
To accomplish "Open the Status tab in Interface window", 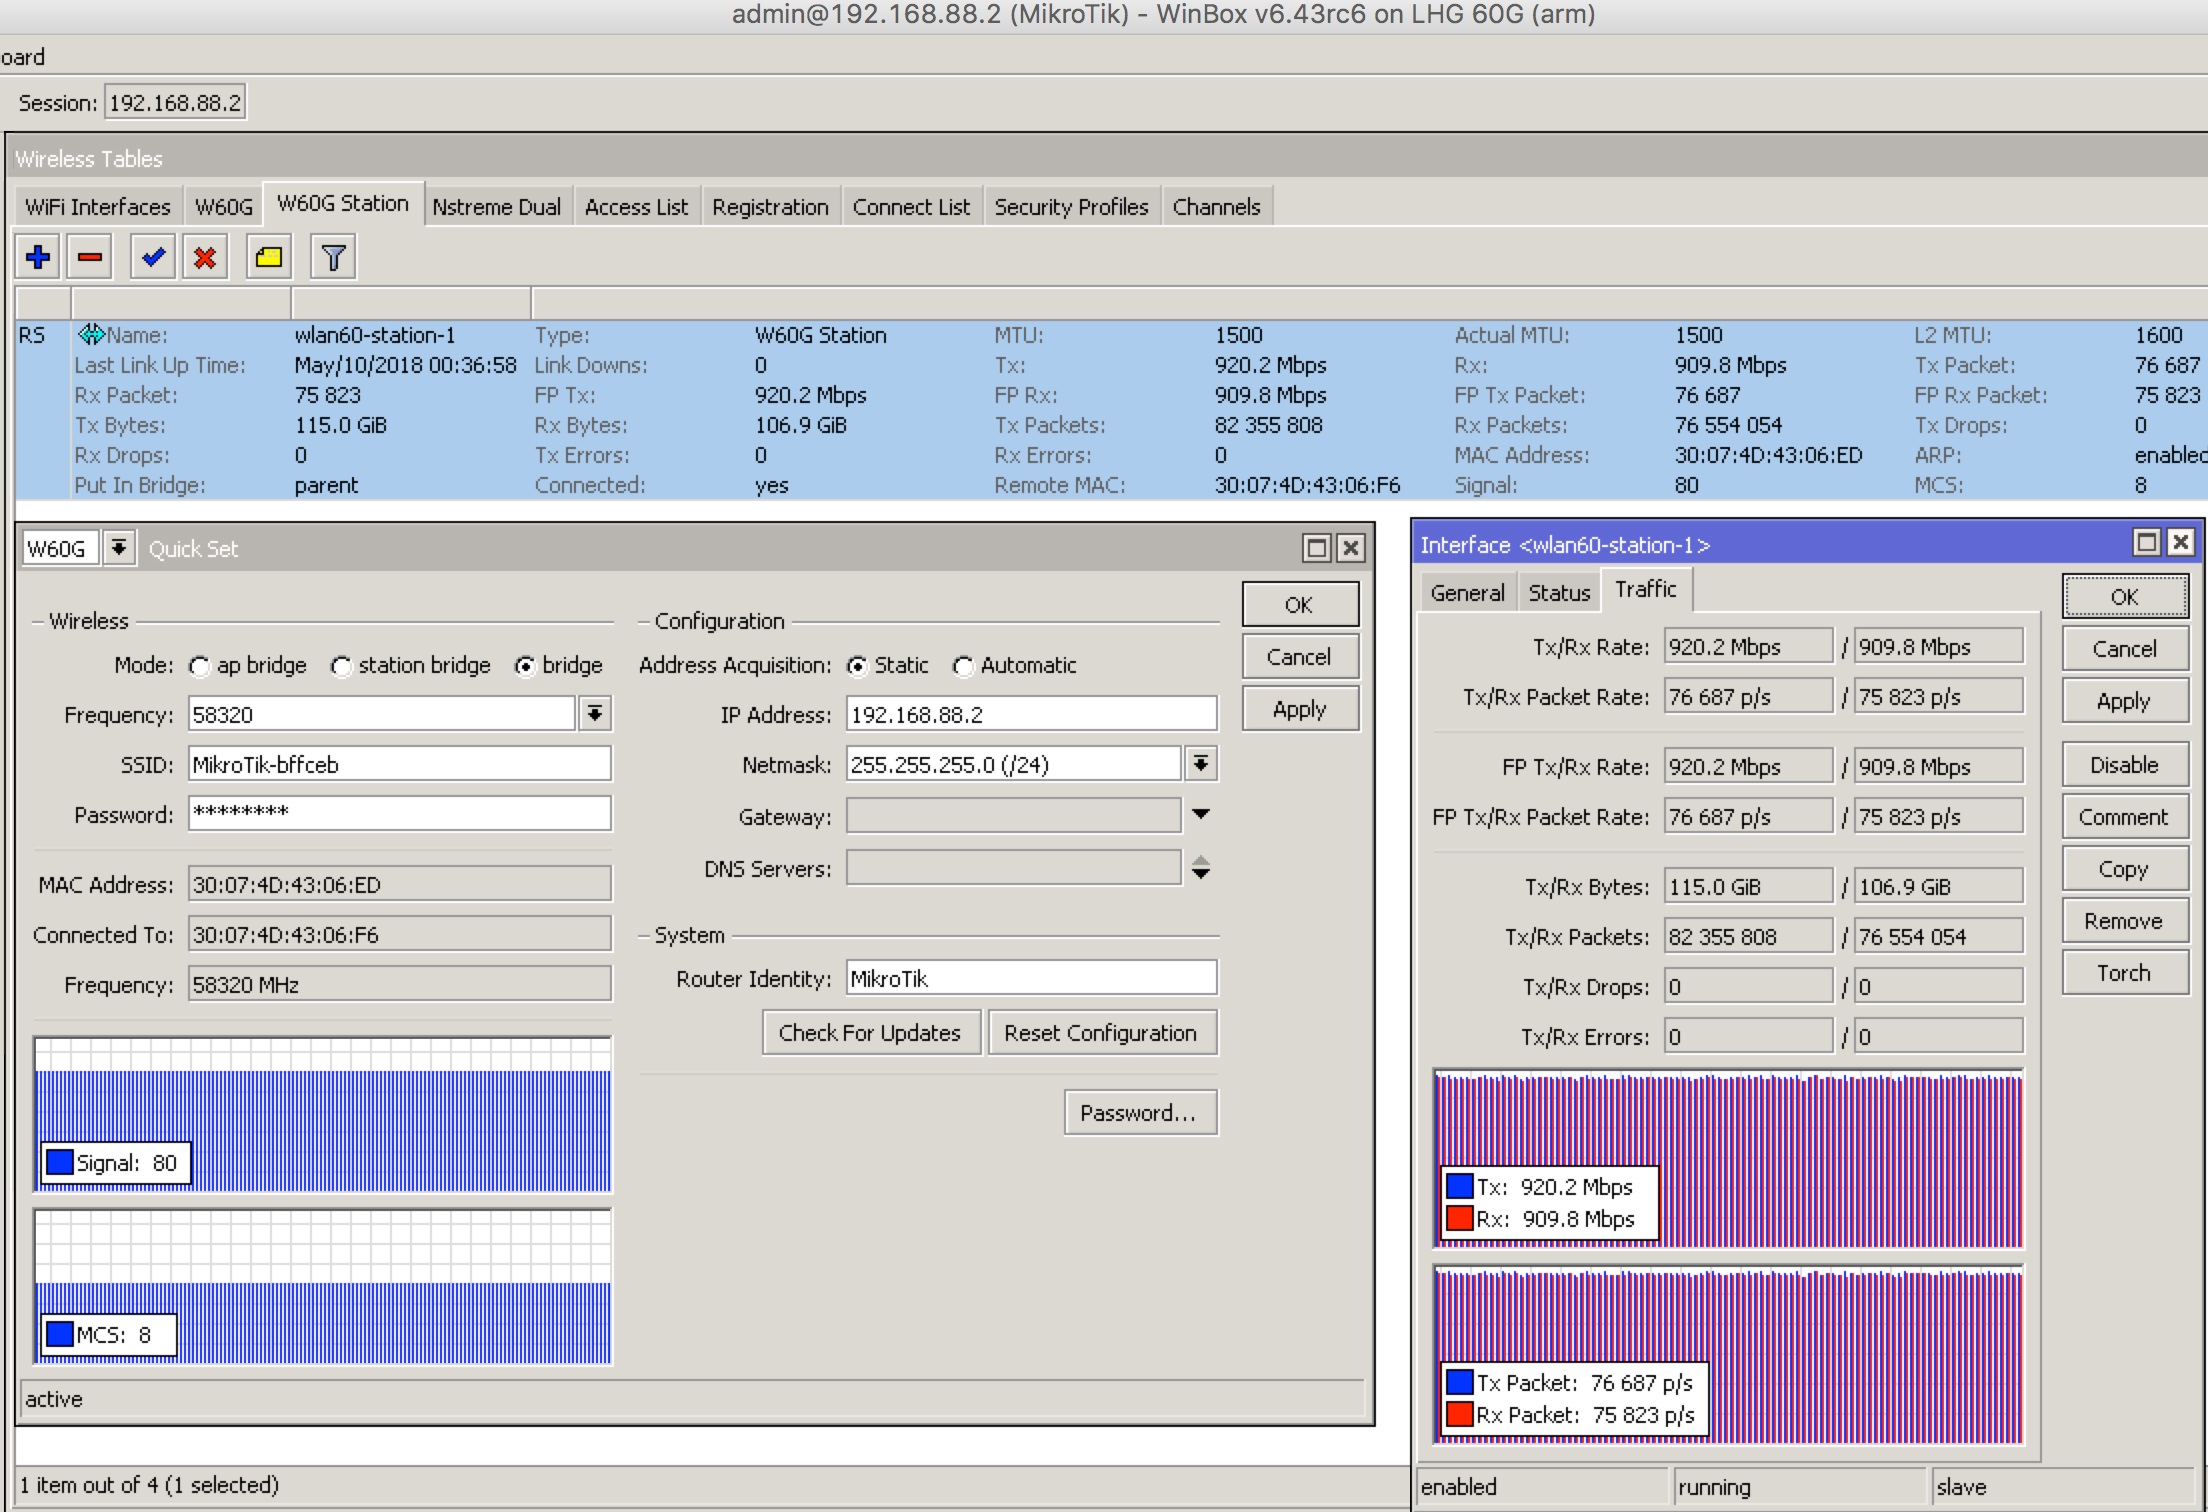I will click(x=1558, y=592).
